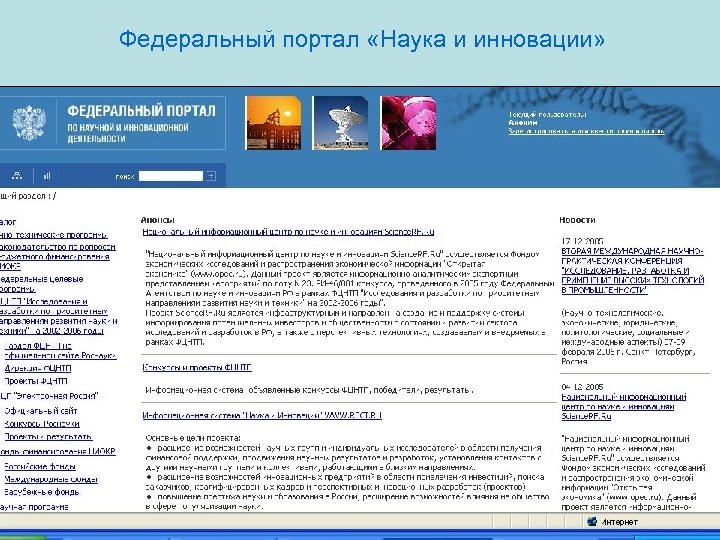
Task: Click the Аноним current user name
Action: [523, 123]
